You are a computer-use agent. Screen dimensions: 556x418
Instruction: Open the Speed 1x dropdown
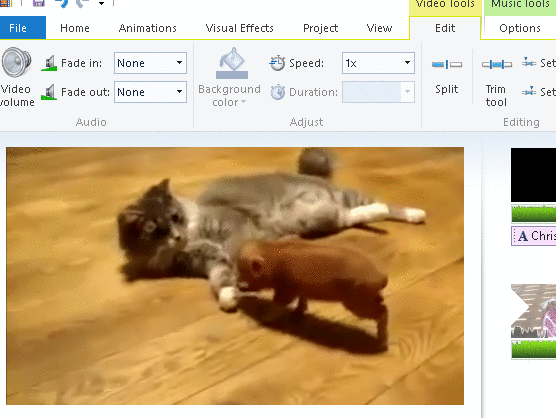[x=378, y=63]
